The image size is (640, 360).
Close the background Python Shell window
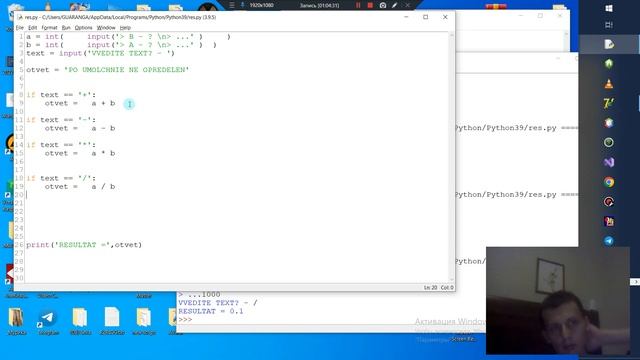(560, 16)
